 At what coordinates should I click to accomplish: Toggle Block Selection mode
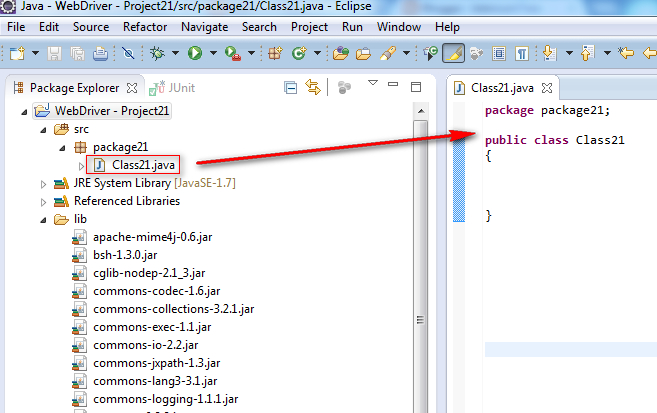pos(499,54)
